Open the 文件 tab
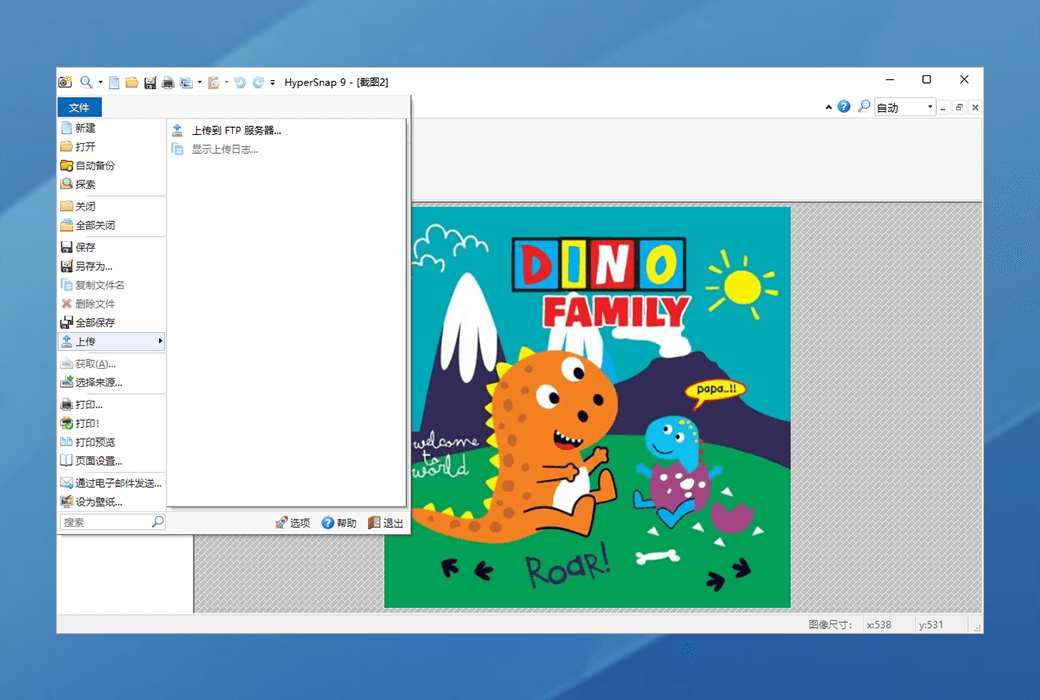 tap(79, 107)
